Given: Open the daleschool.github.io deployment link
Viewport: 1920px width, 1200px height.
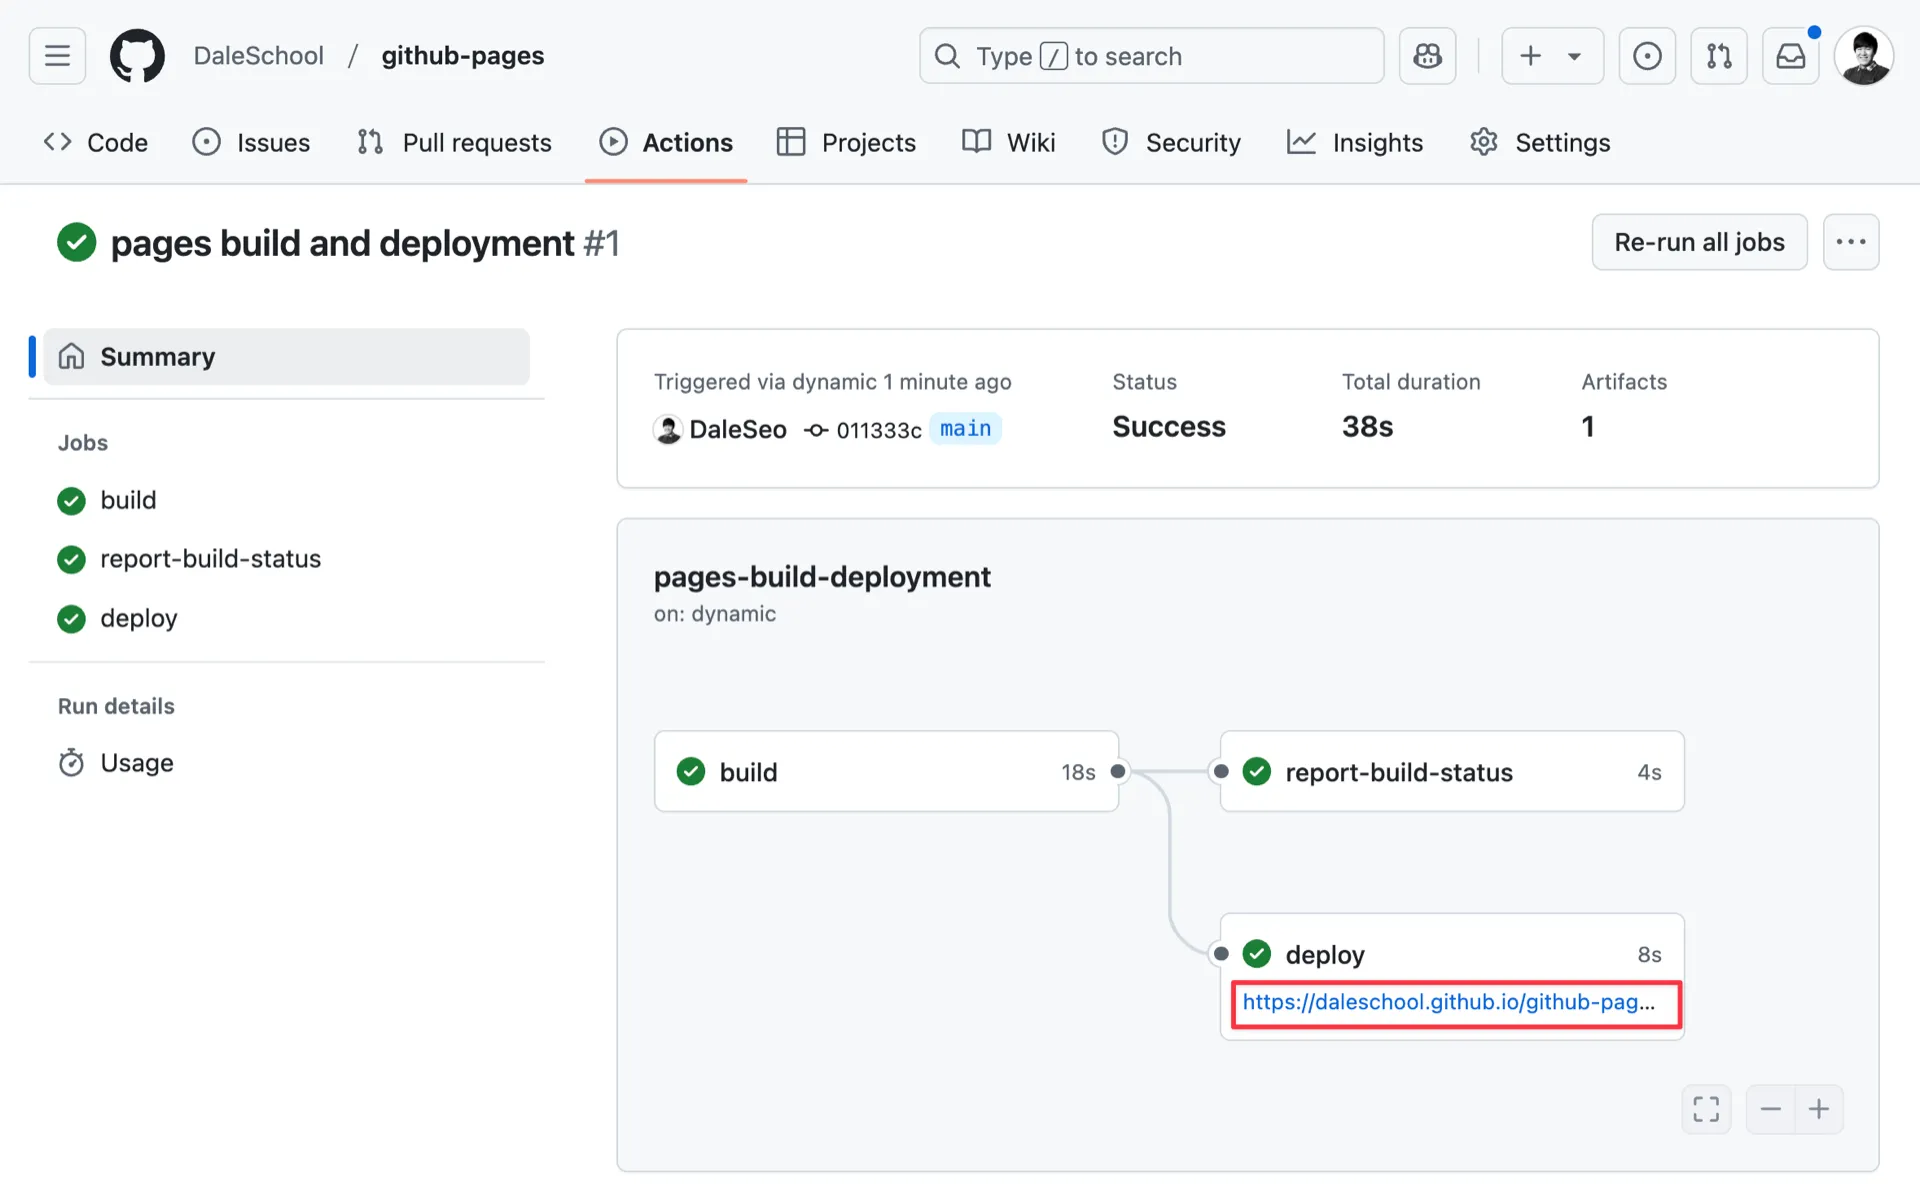Looking at the screenshot, I should [1449, 1002].
